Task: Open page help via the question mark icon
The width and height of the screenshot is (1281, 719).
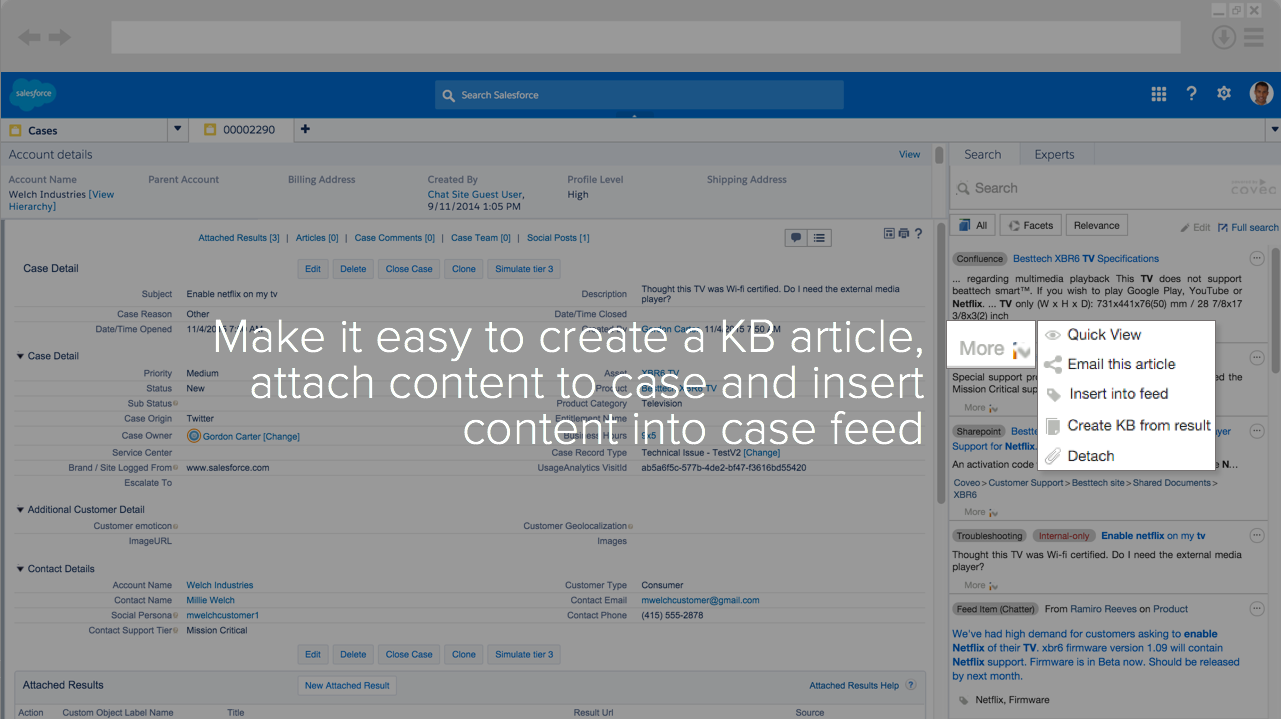Action: coord(918,233)
